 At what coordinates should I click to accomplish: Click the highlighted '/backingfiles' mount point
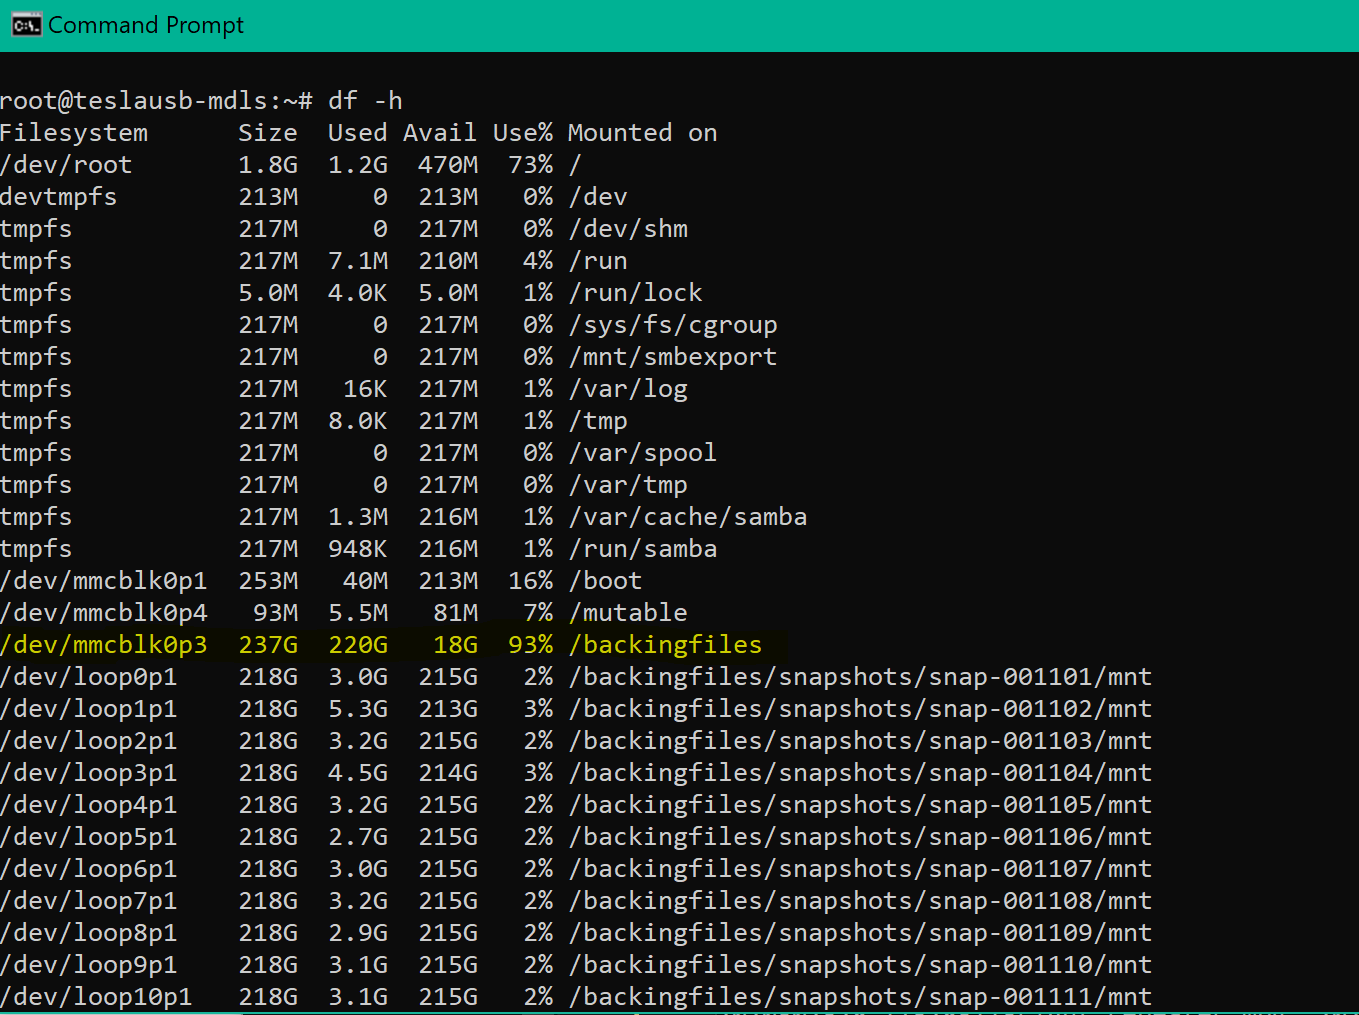pos(665,645)
